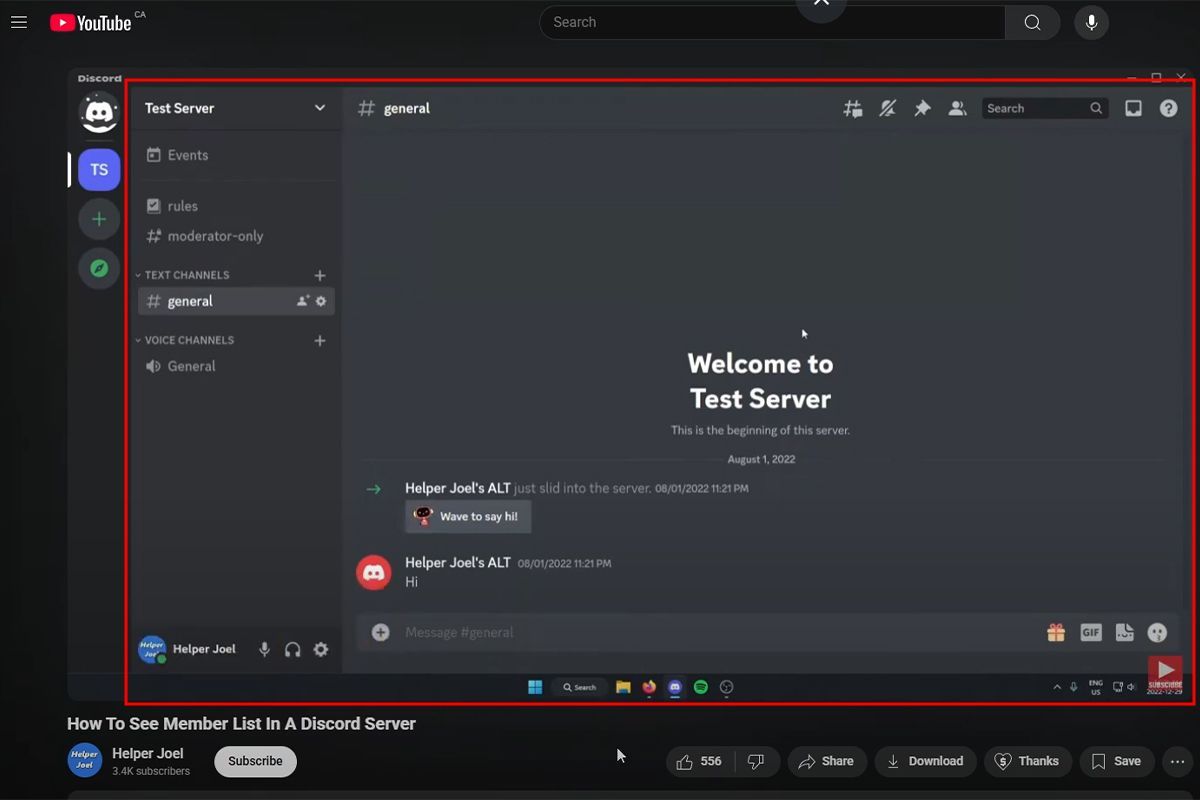This screenshot has width=1200, height=800.
Task: Open the Test Server dropdown menu
Action: point(320,108)
